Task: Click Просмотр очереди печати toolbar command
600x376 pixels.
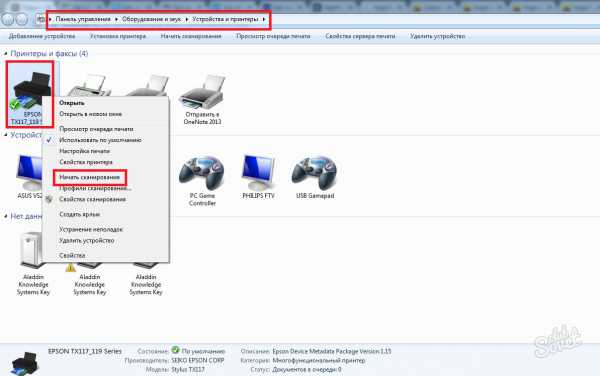Action: 273,36
